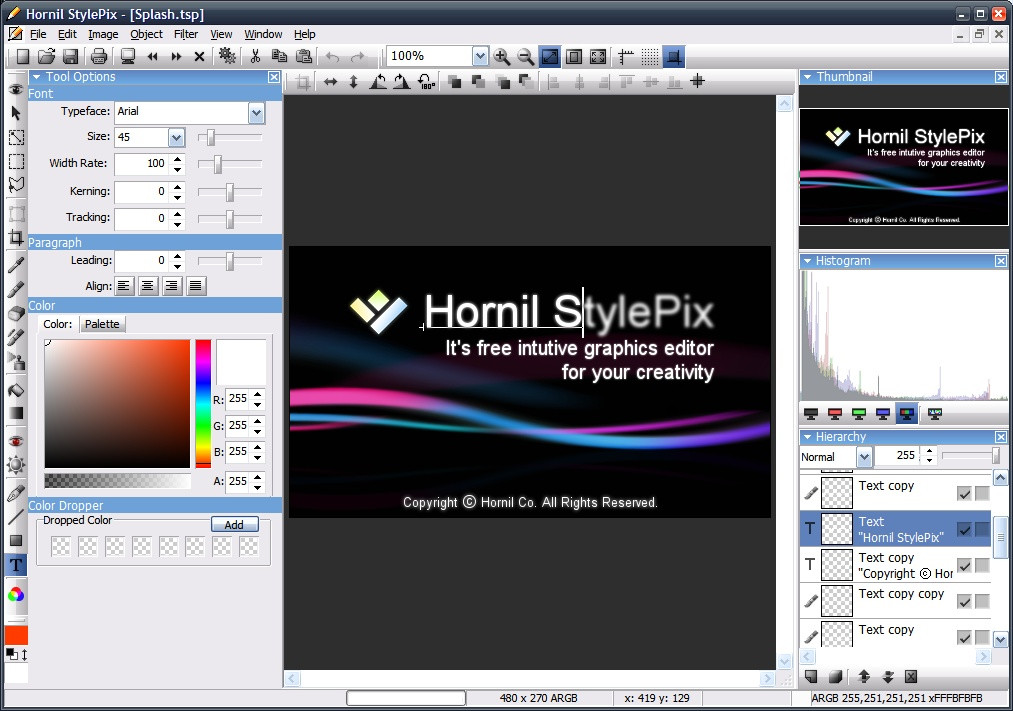Click the Kerning slider

pyautogui.click(x=230, y=192)
